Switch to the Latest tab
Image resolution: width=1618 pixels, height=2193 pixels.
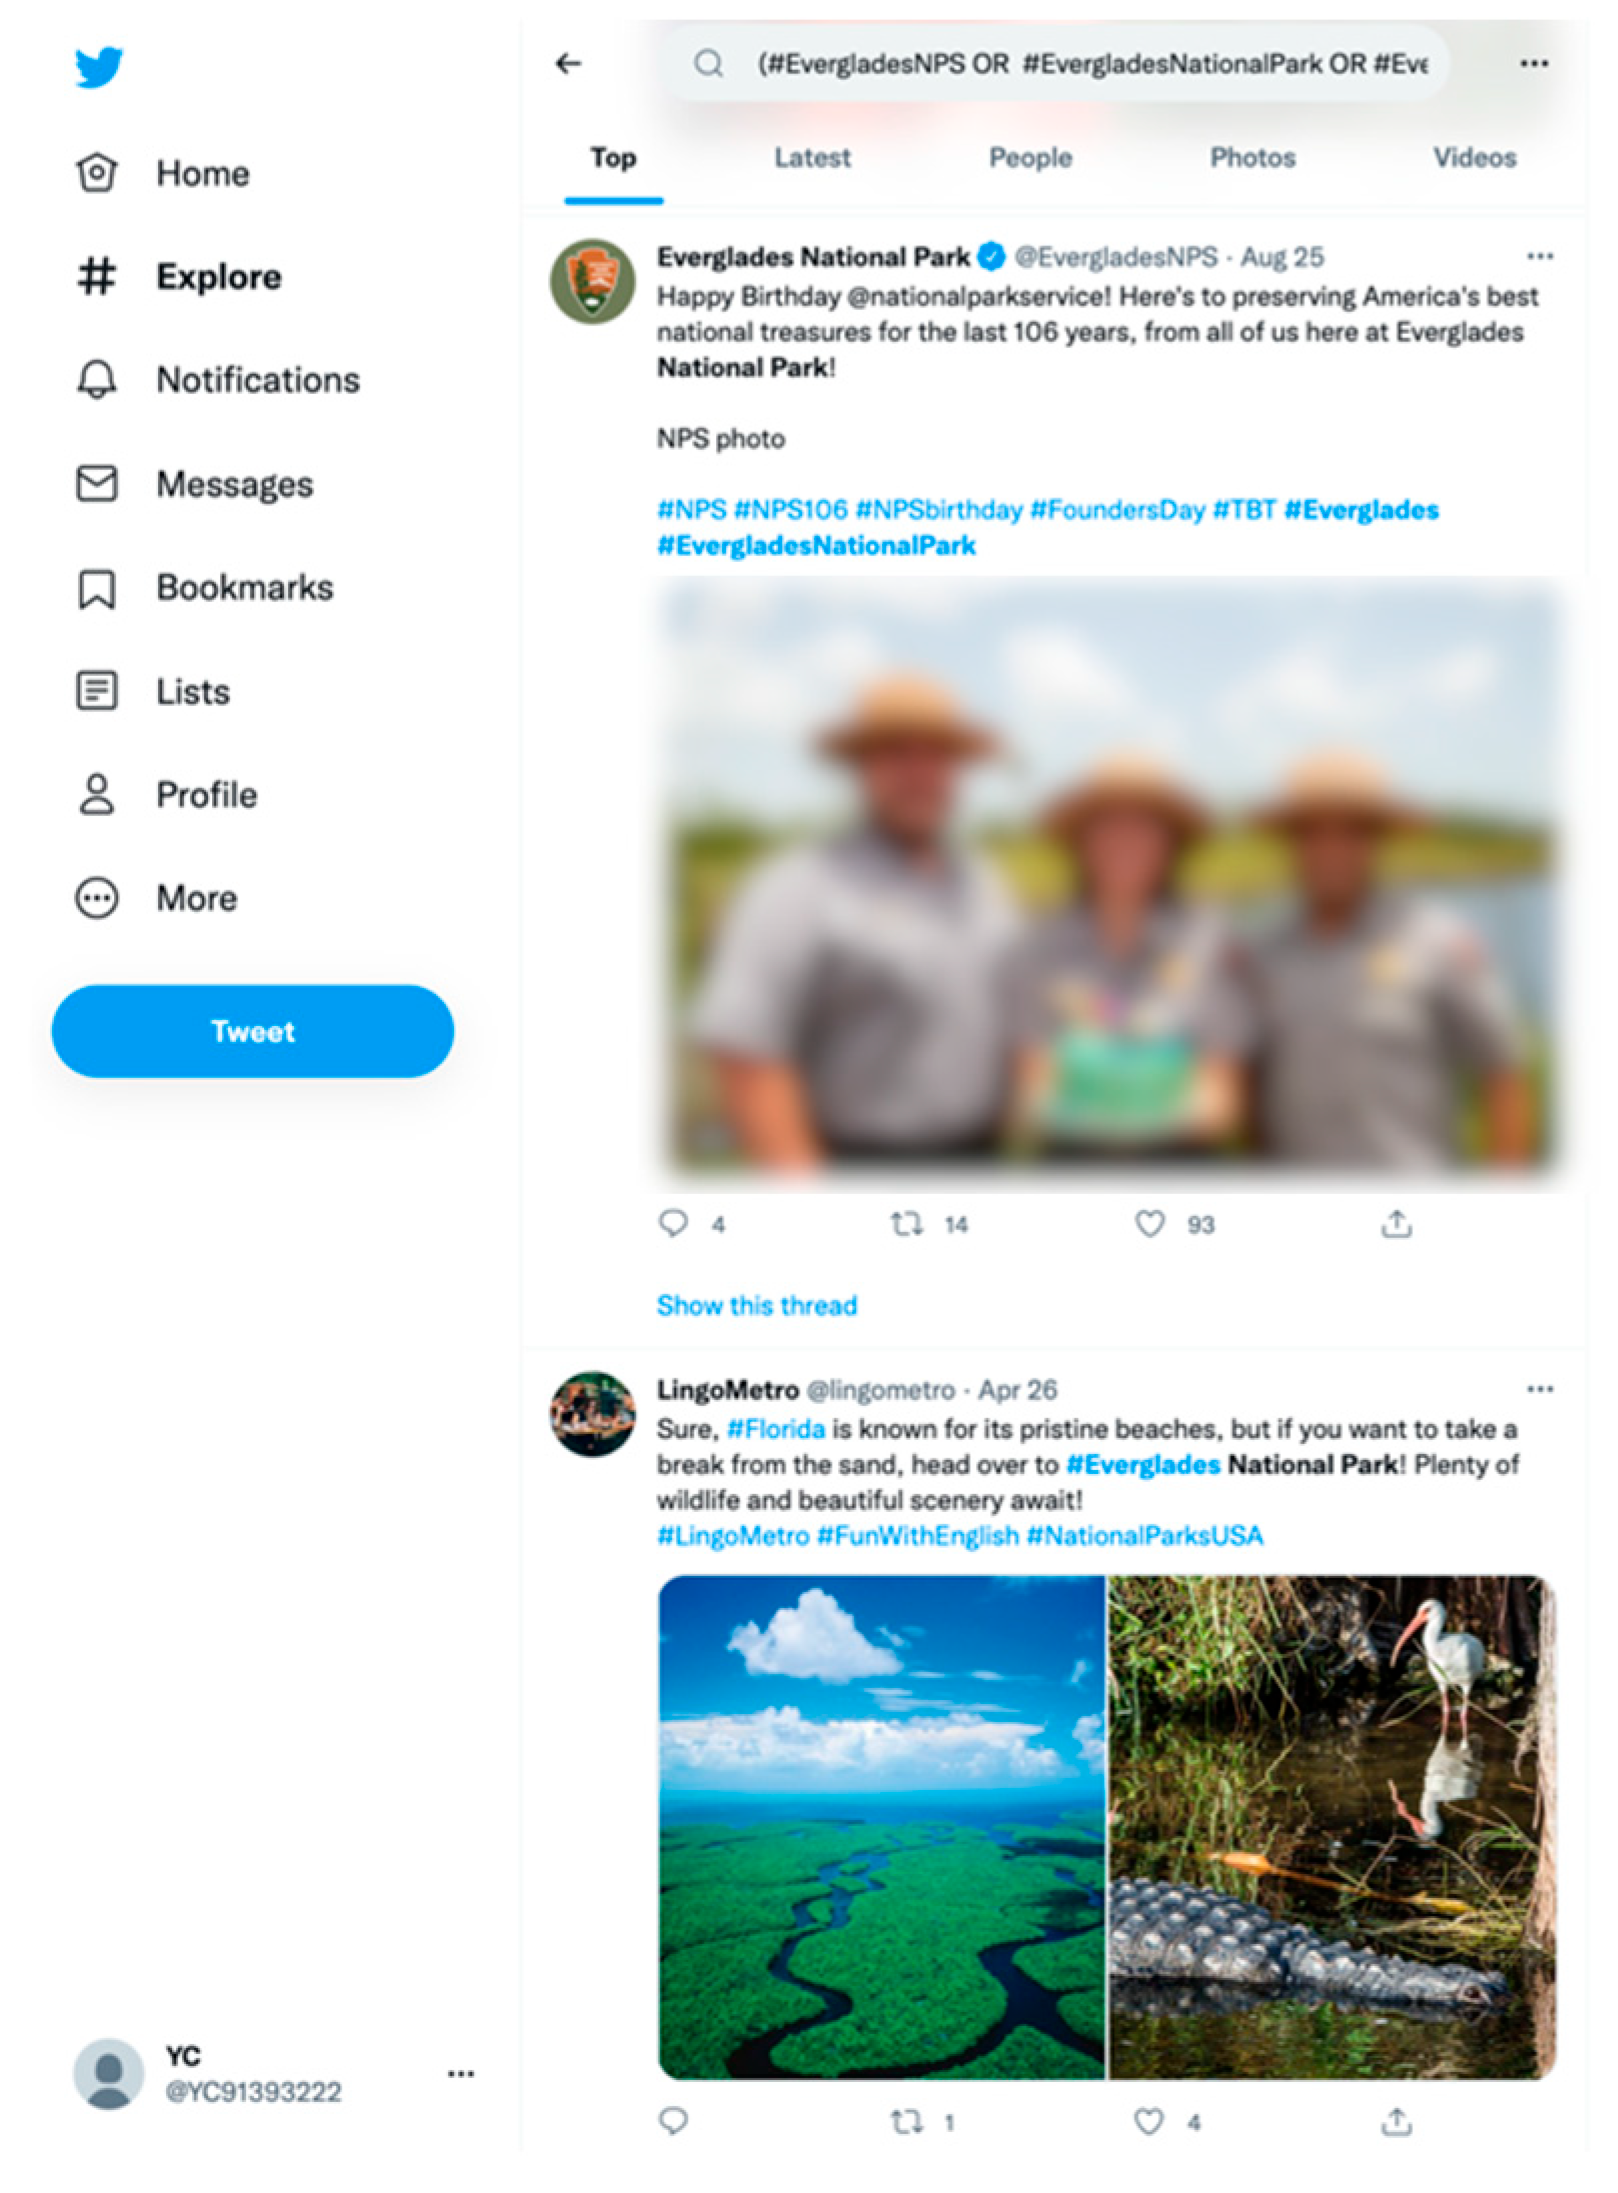pyautogui.click(x=812, y=158)
